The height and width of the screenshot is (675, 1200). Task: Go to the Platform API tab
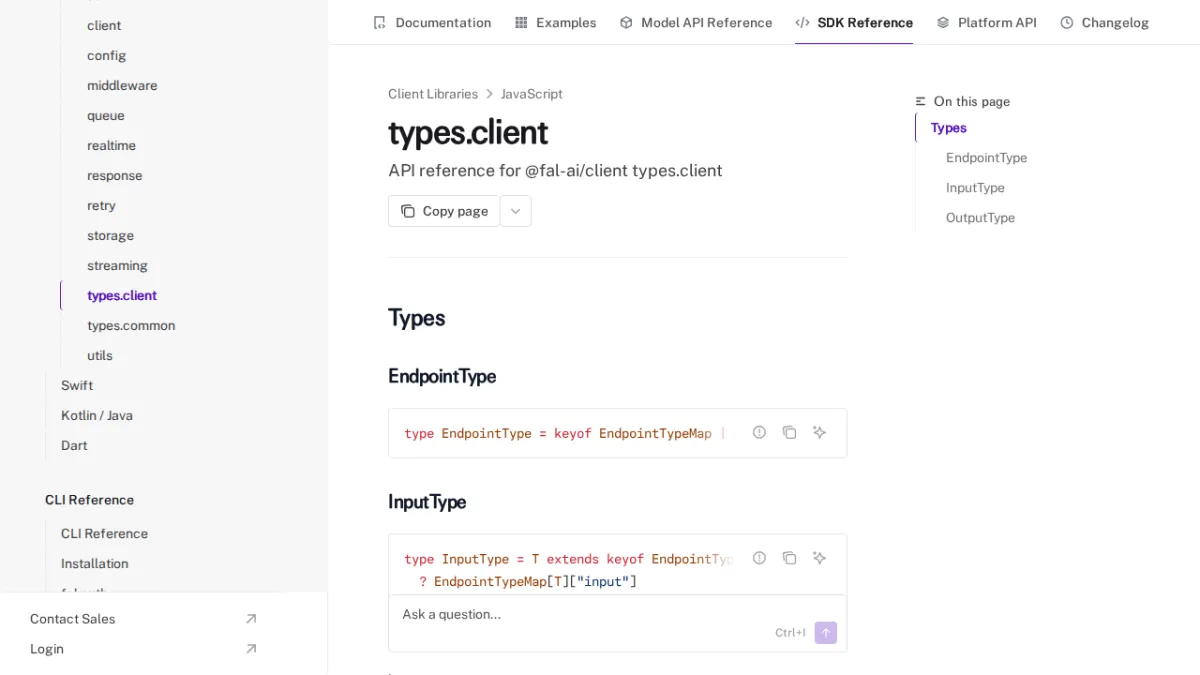point(986,22)
